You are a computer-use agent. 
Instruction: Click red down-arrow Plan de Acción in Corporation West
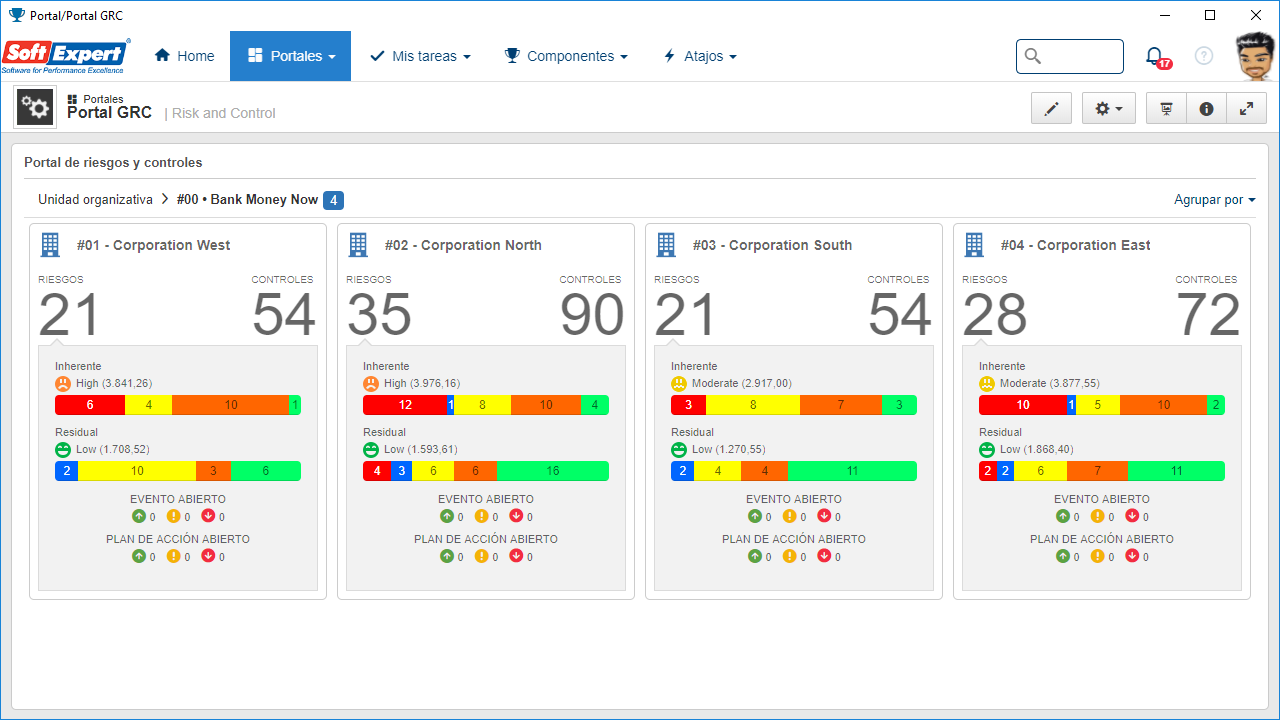click(x=208, y=556)
